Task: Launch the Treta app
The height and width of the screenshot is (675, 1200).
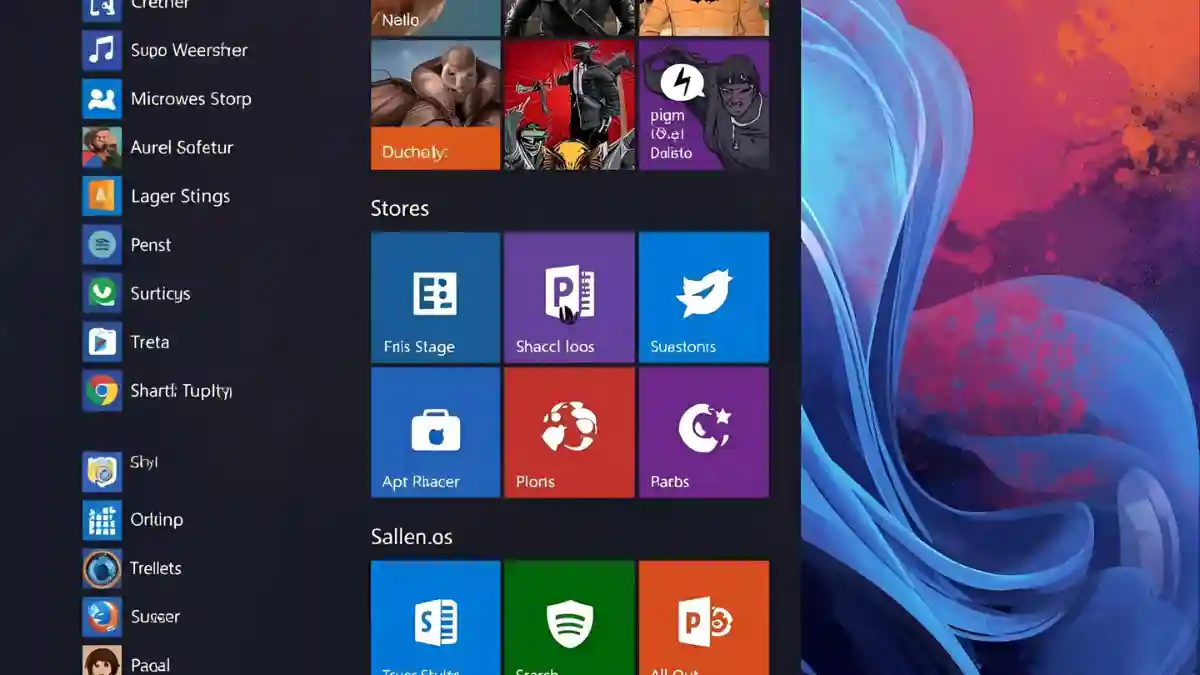Action: click(x=150, y=342)
